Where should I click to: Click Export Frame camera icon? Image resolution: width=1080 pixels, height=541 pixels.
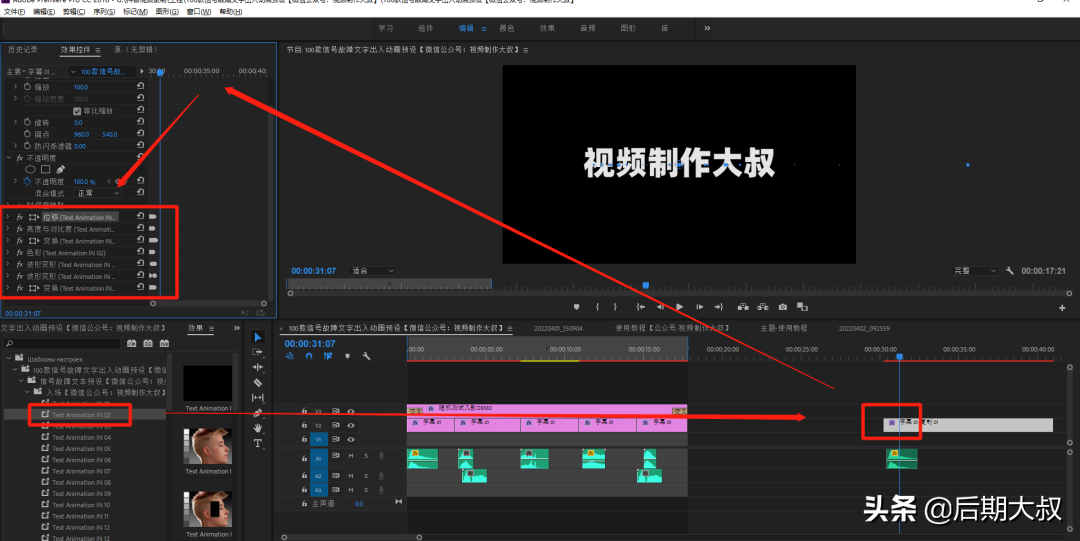[x=782, y=307]
